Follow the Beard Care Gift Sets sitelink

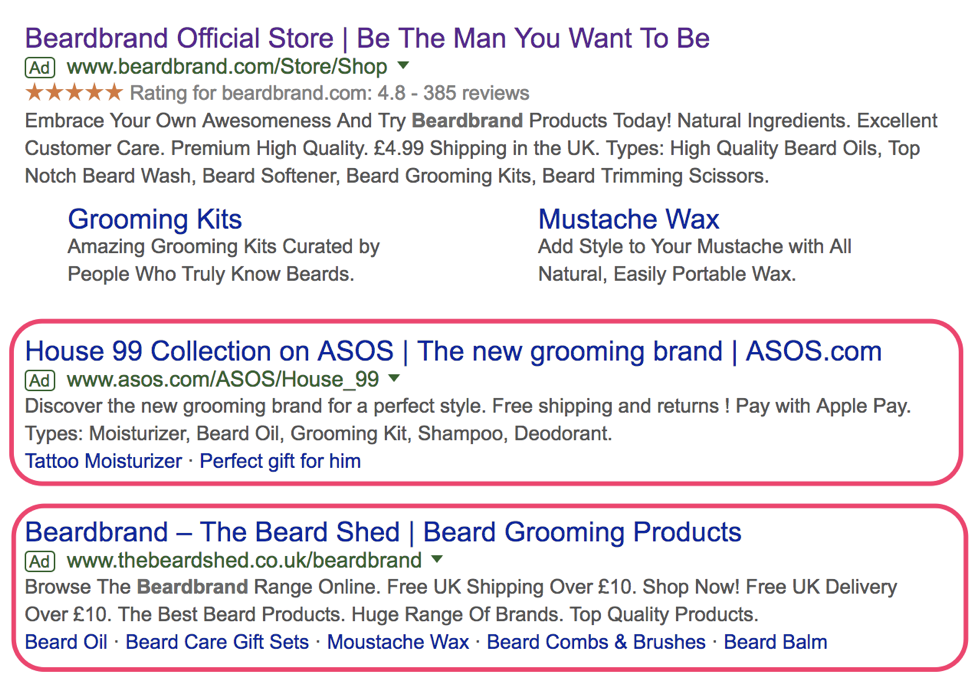pos(217,642)
